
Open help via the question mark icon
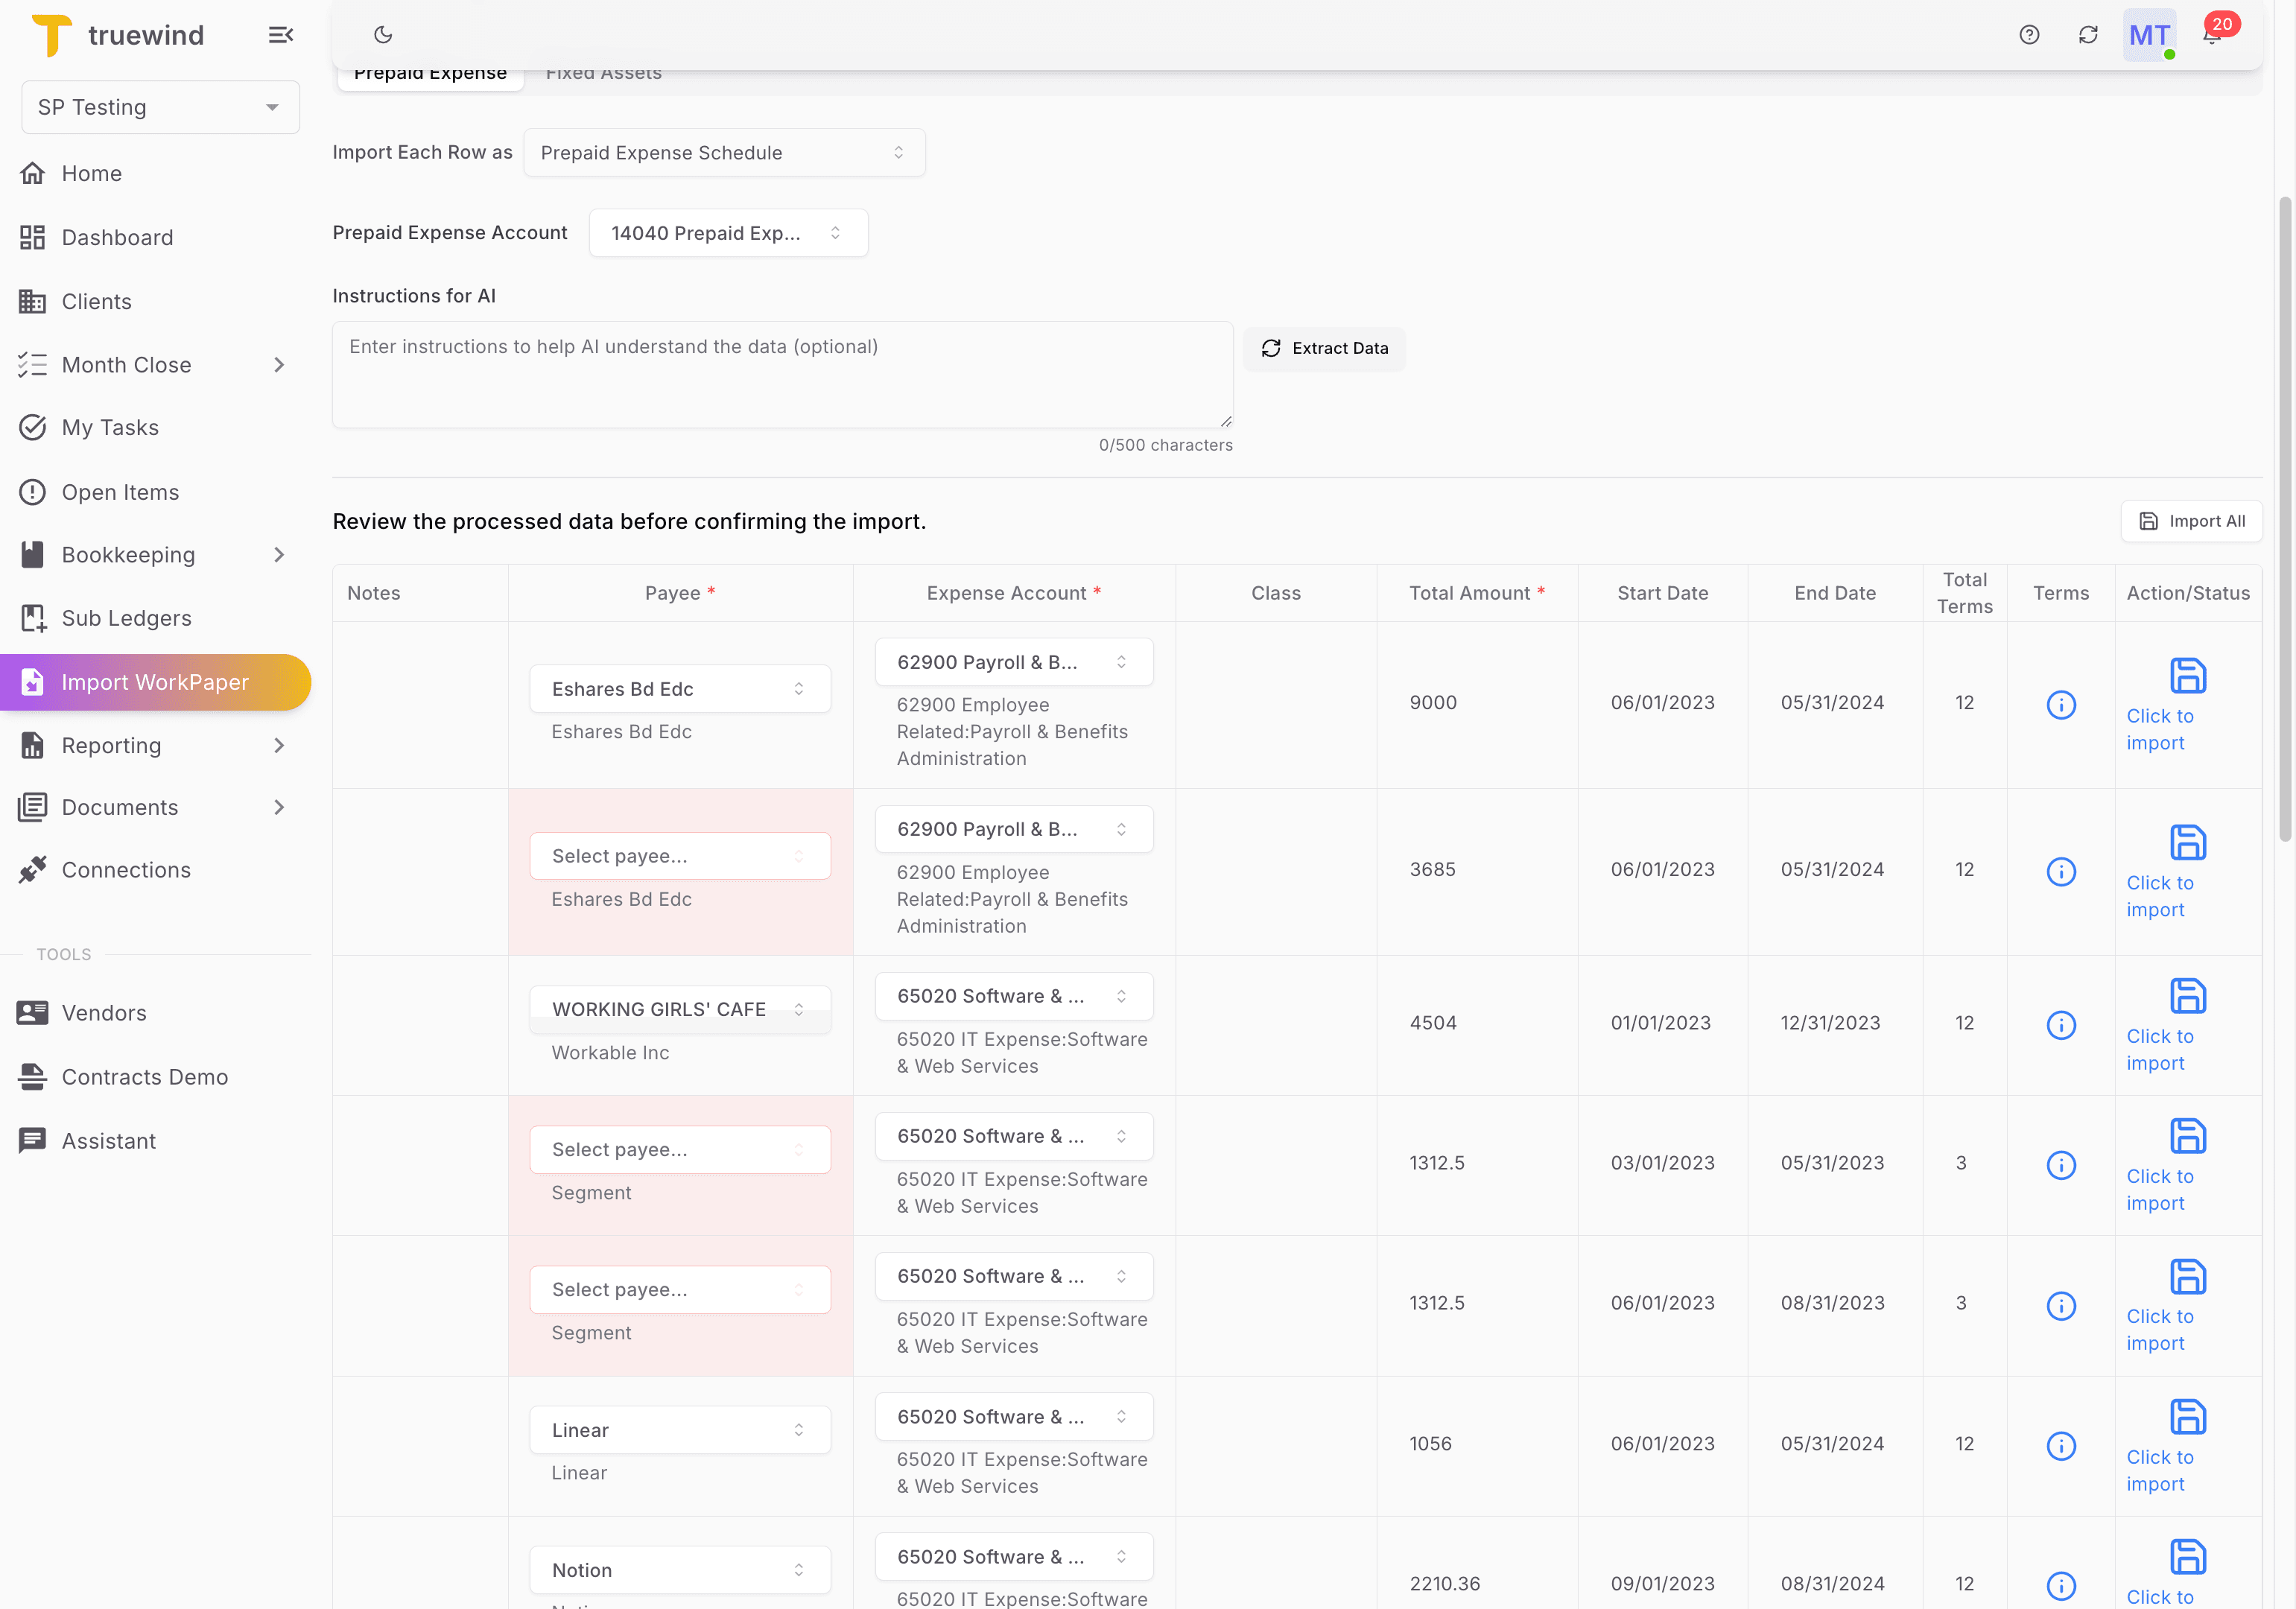coord(2029,34)
